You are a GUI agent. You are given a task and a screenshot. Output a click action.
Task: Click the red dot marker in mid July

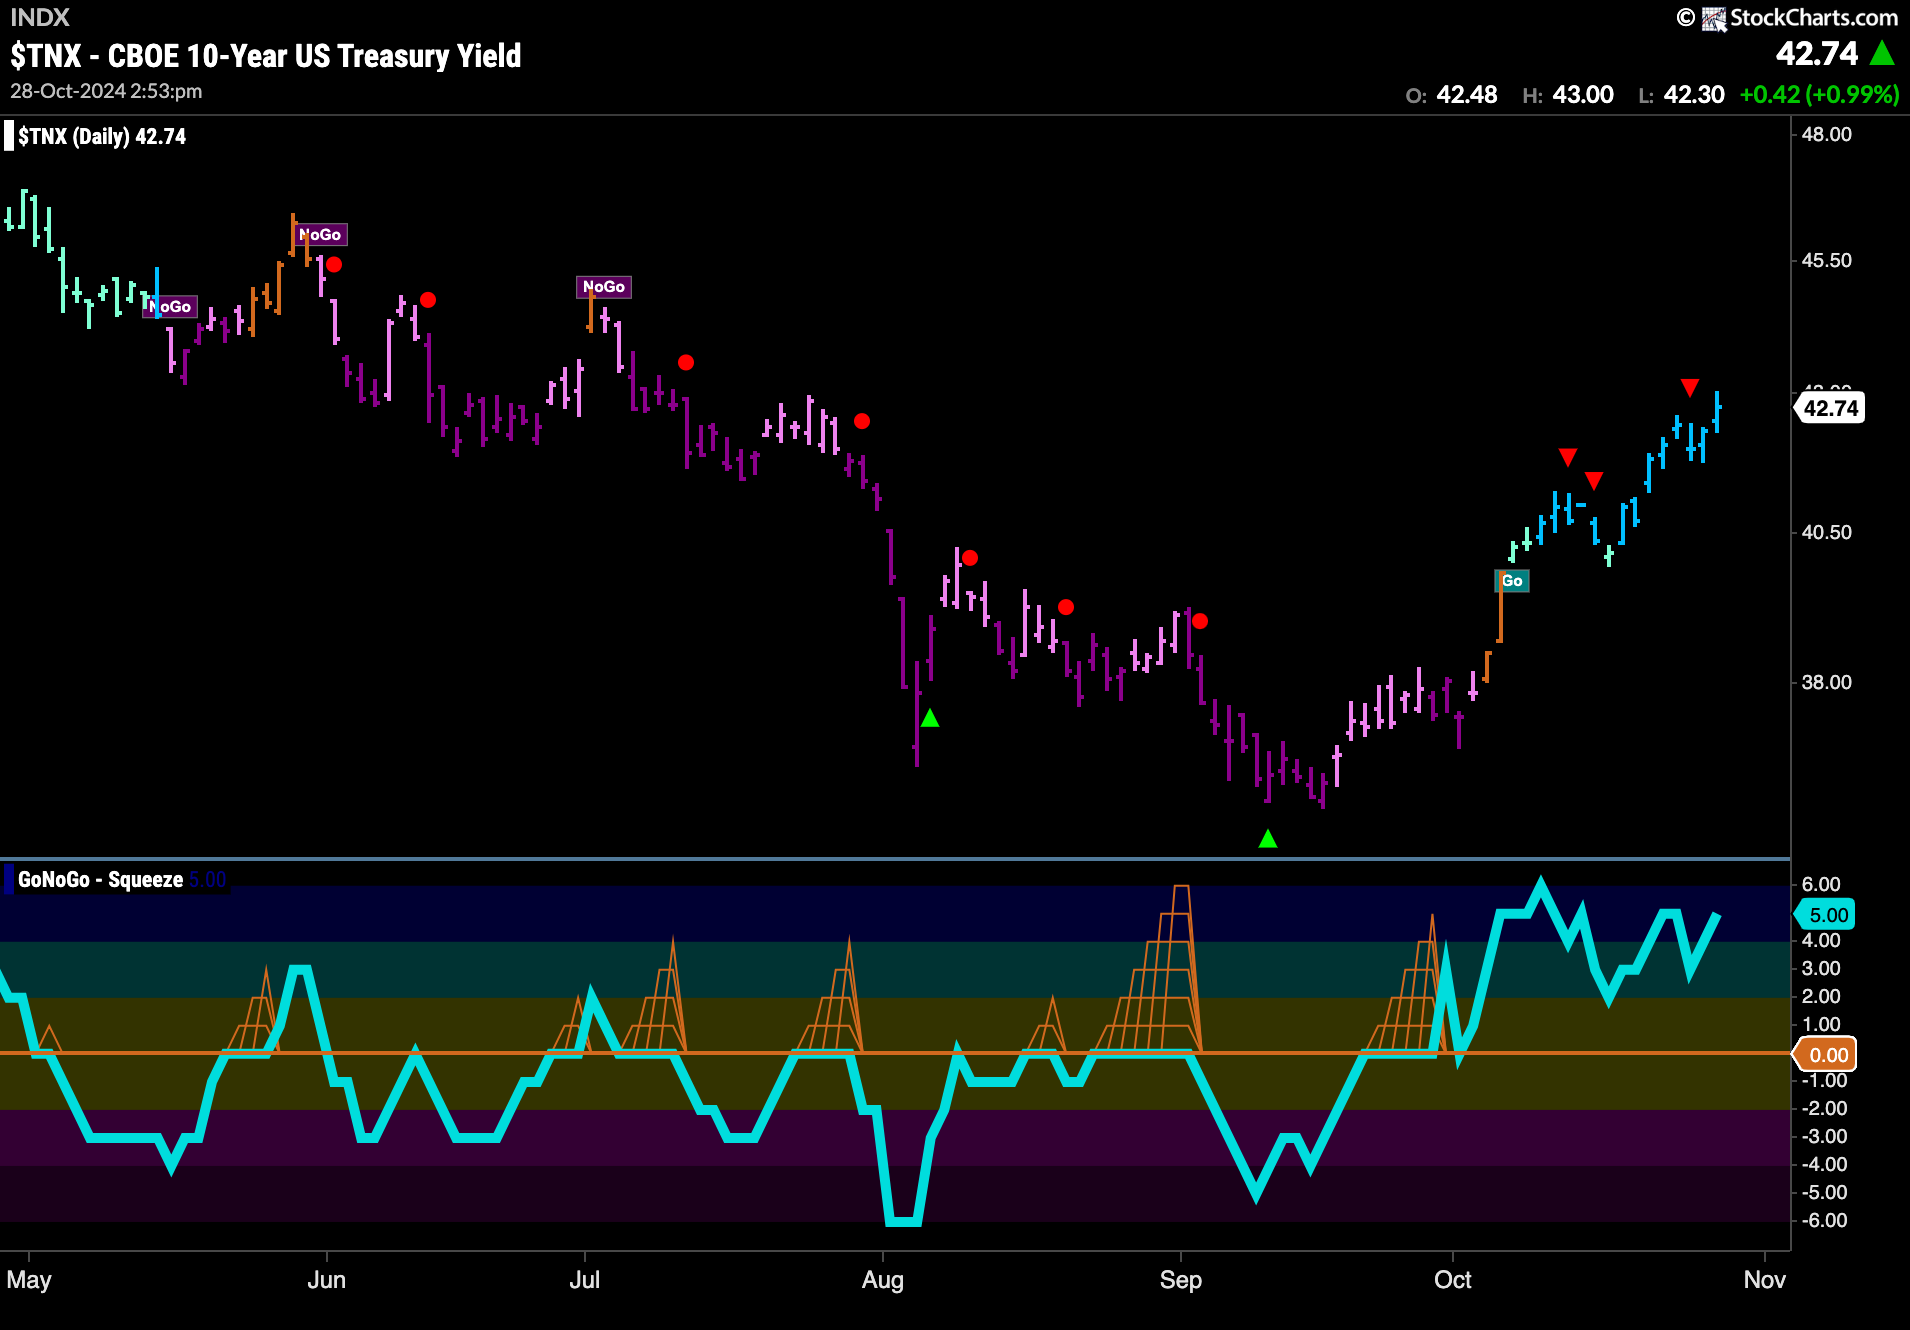coord(686,362)
